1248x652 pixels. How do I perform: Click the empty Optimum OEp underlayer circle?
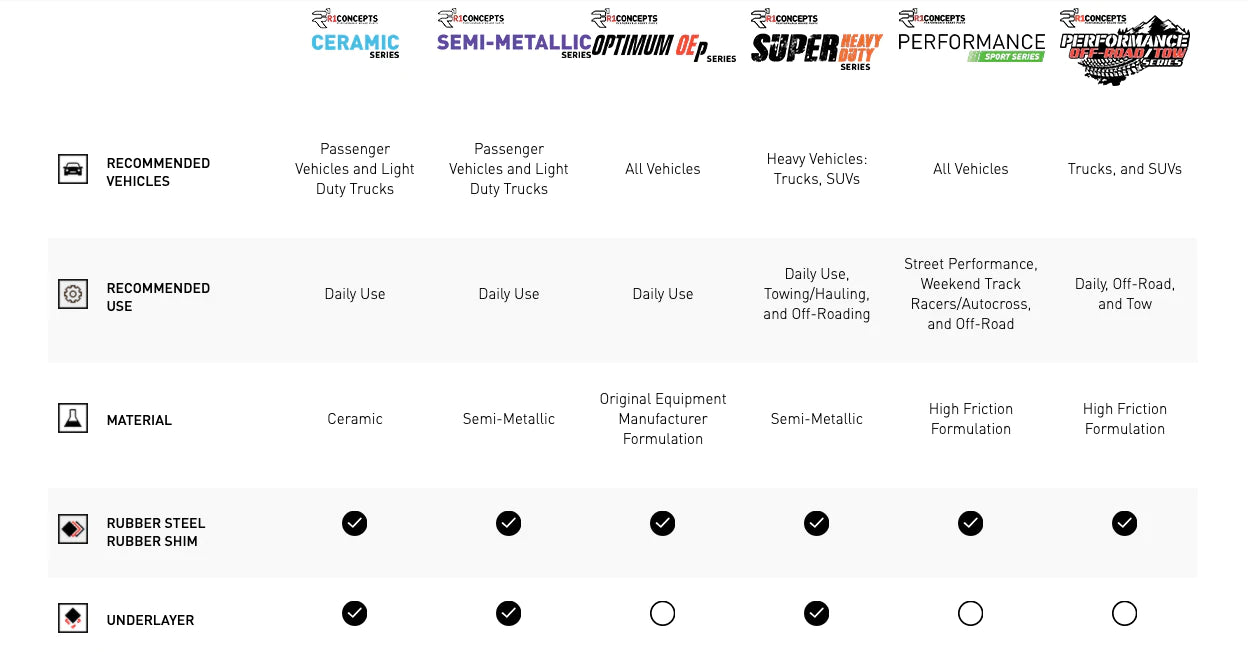coord(663,613)
